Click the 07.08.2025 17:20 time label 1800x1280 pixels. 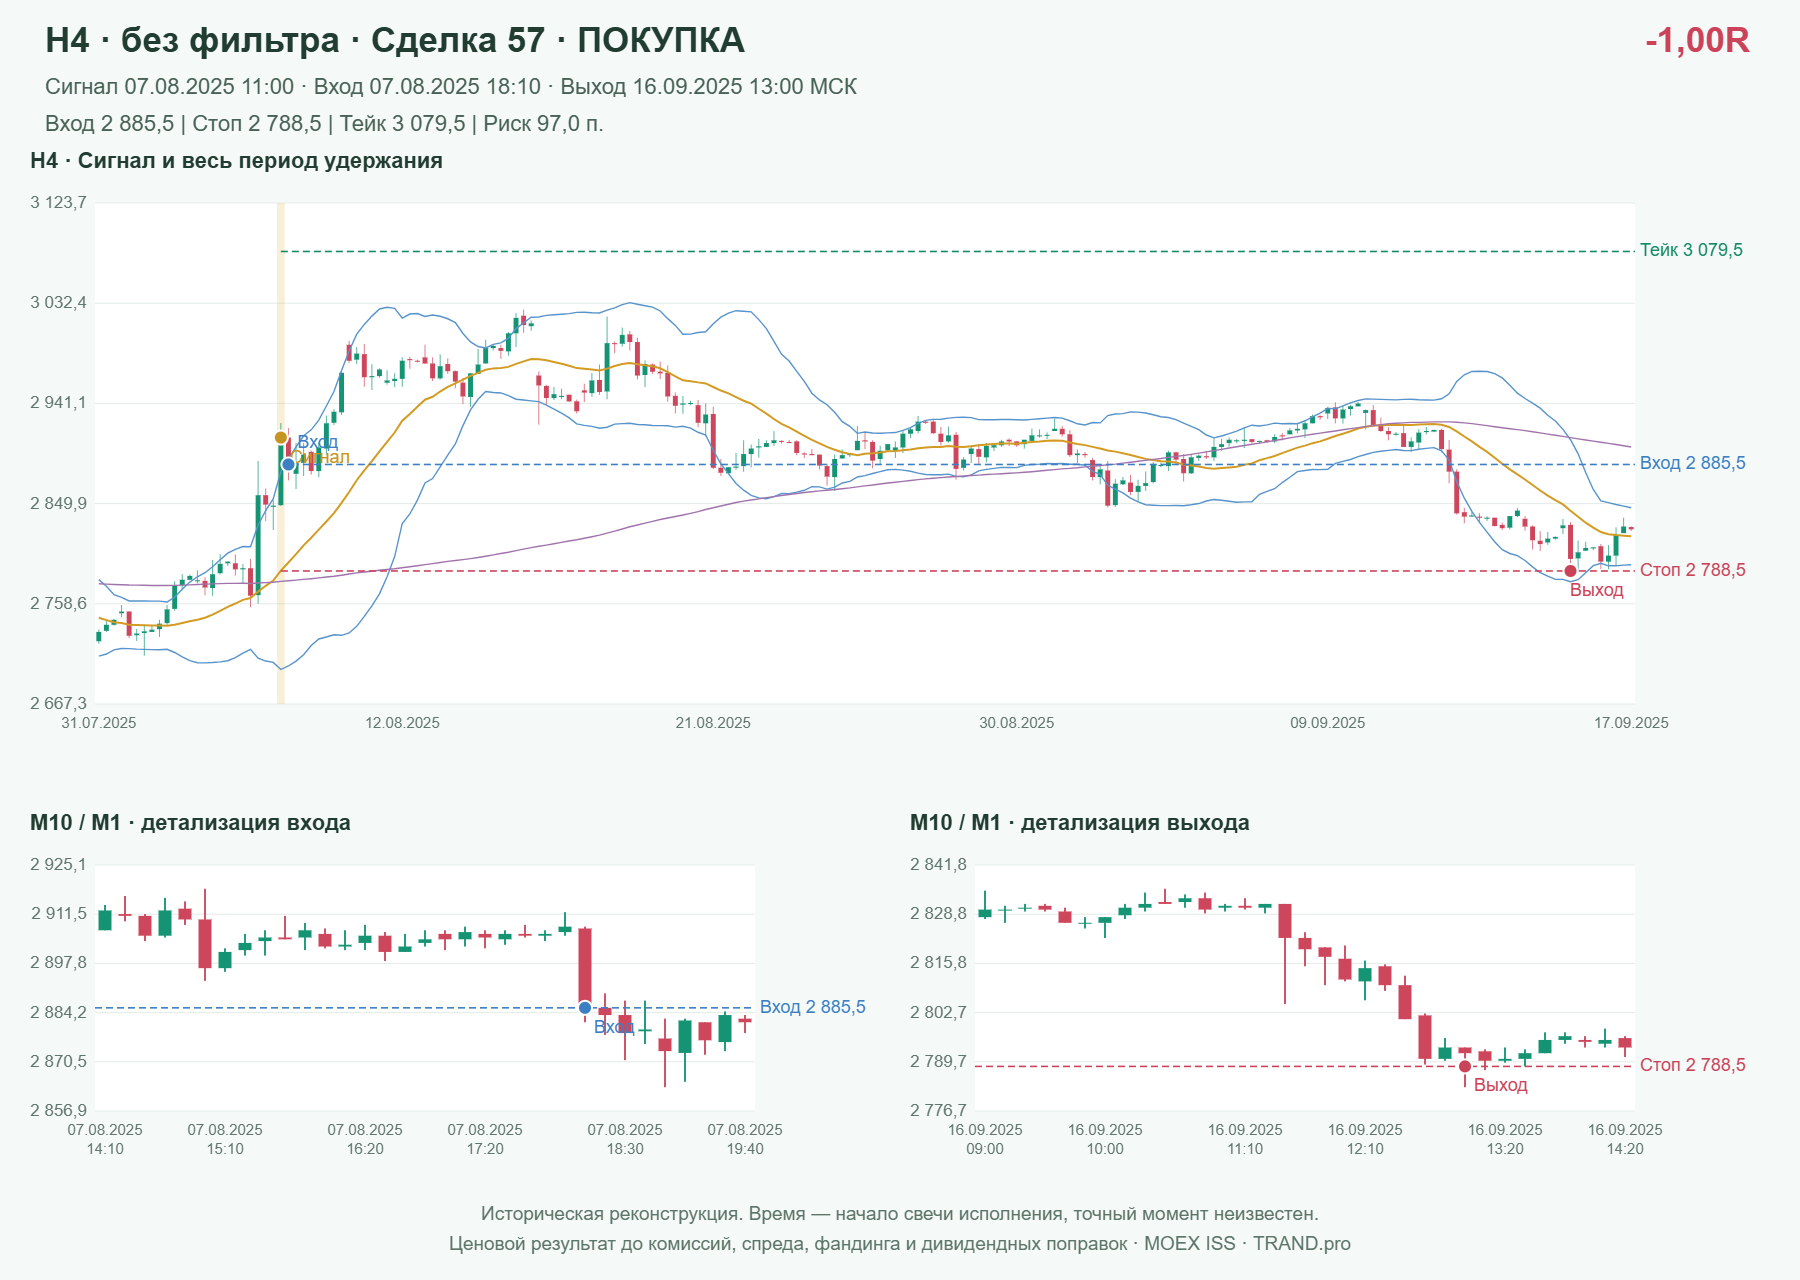pyautogui.click(x=485, y=1139)
